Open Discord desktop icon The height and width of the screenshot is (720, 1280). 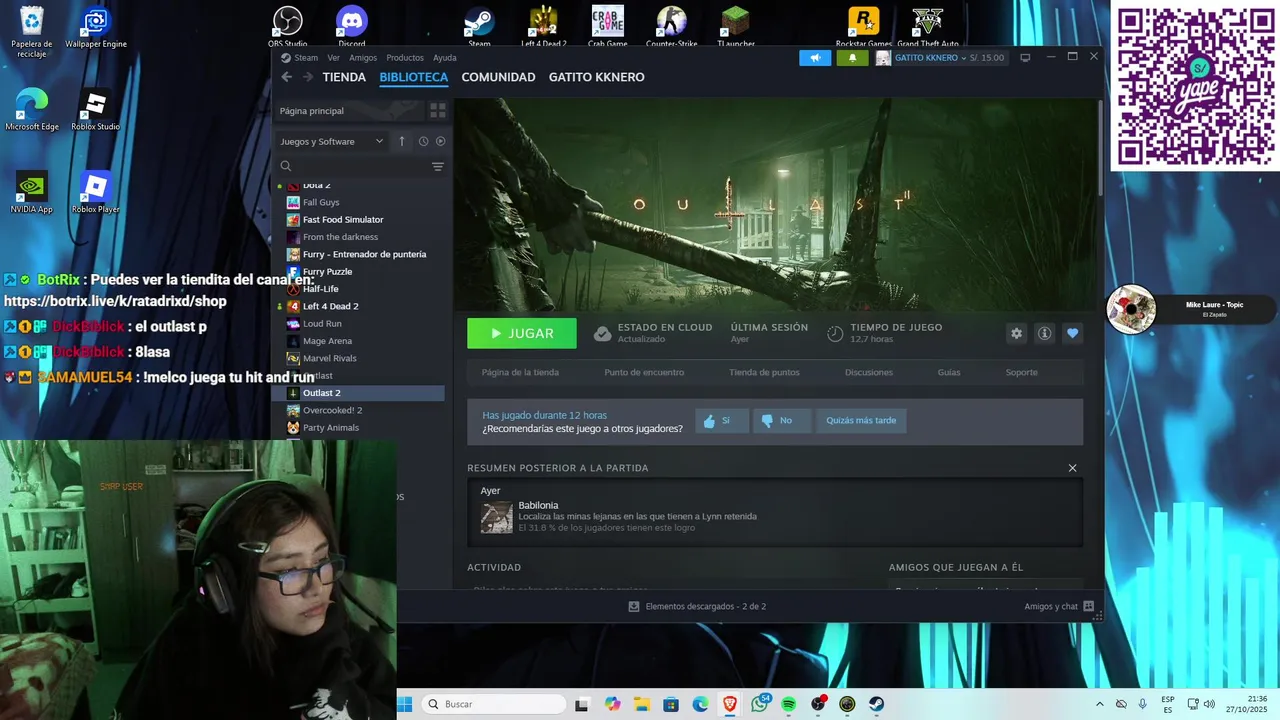(352, 26)
